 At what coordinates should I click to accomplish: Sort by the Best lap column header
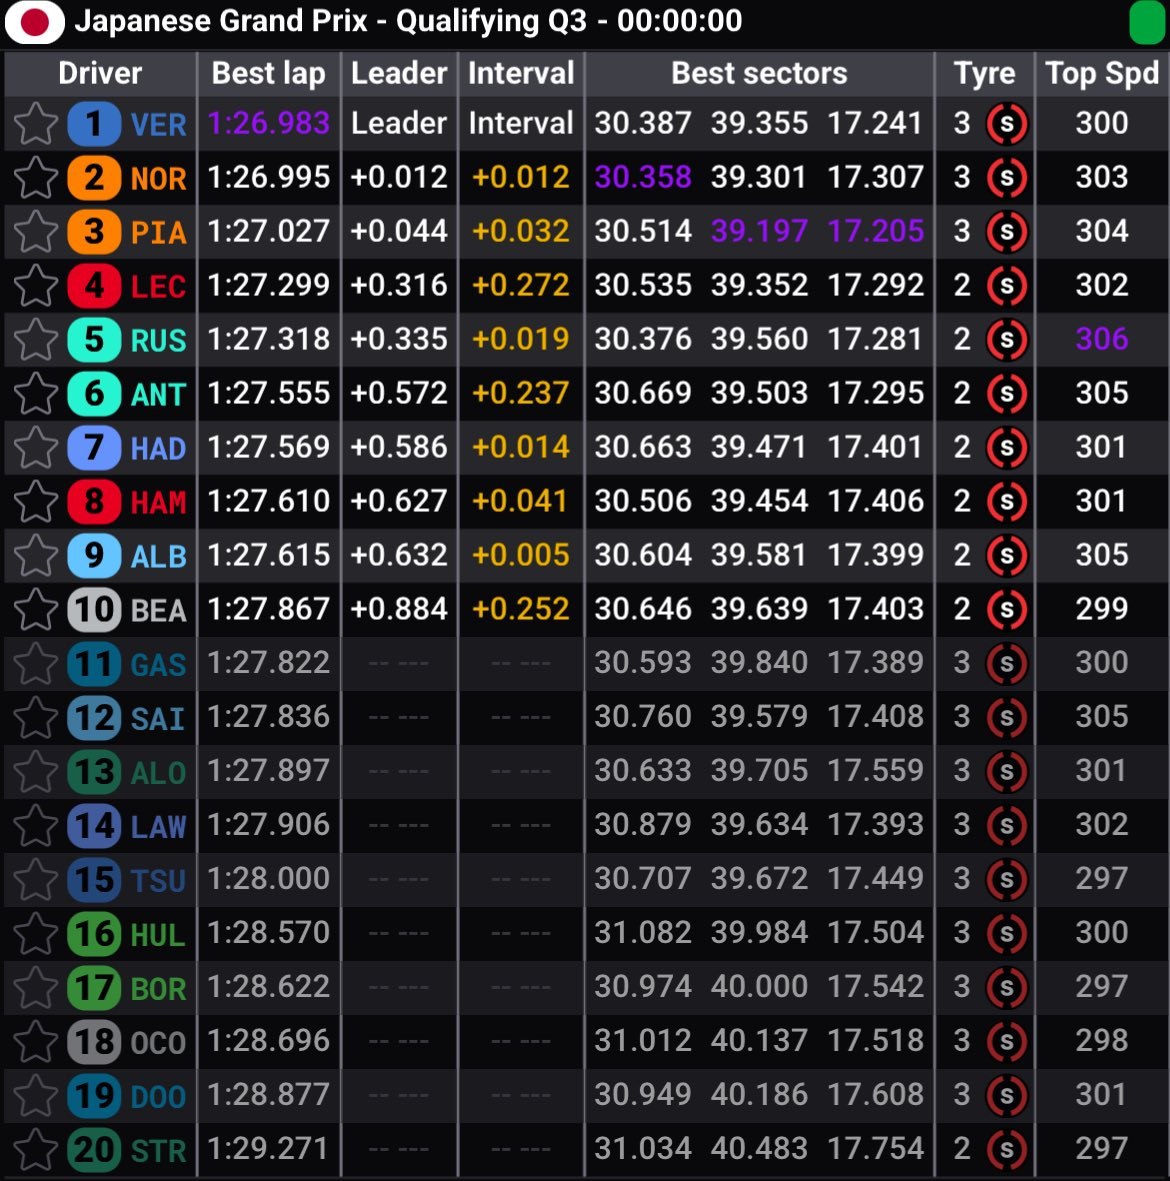coord(268,73)
